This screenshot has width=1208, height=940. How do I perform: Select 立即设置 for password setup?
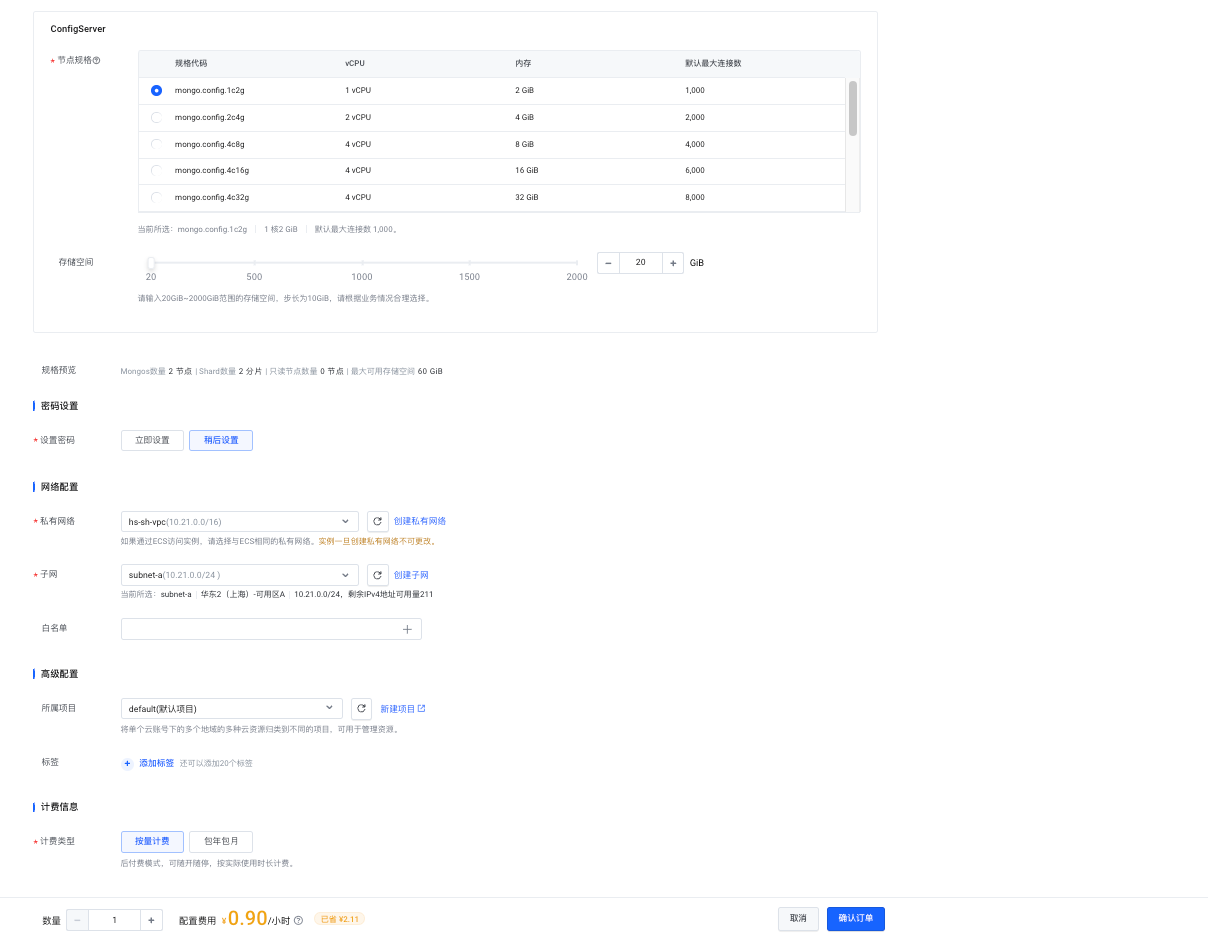point(152,440)
